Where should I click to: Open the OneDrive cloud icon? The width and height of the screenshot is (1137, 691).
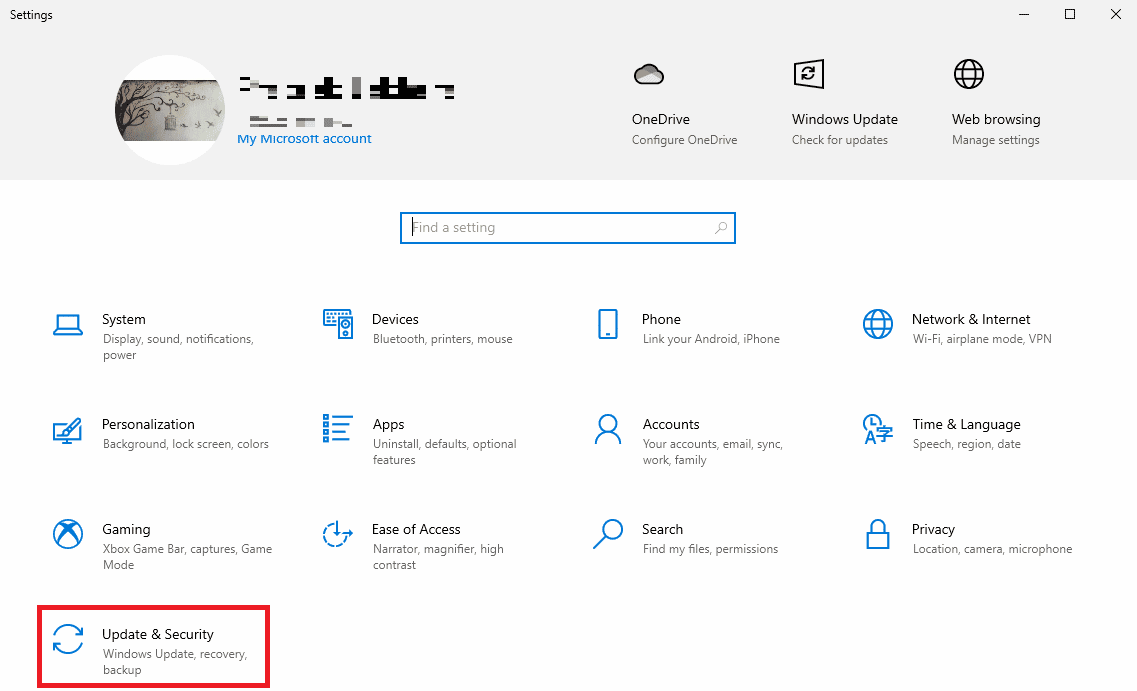648,74
